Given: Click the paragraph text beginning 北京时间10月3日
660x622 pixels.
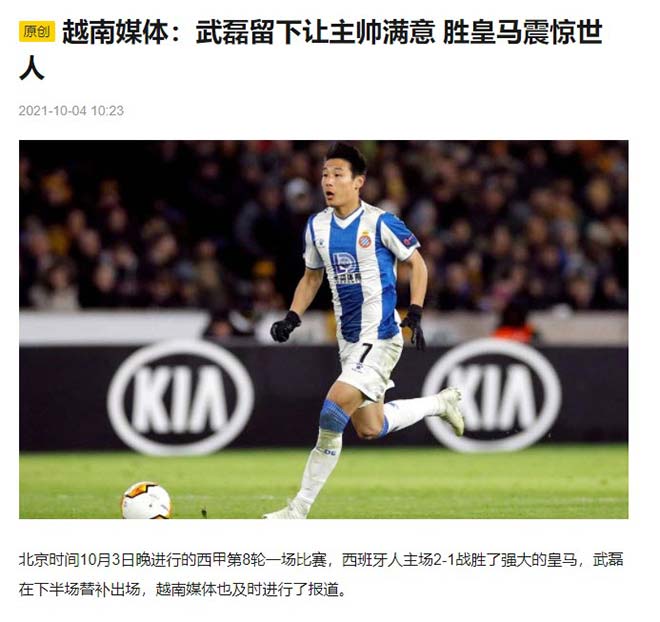Looking at the screenshot, I should pyautogui.click(x=321, y=575).
